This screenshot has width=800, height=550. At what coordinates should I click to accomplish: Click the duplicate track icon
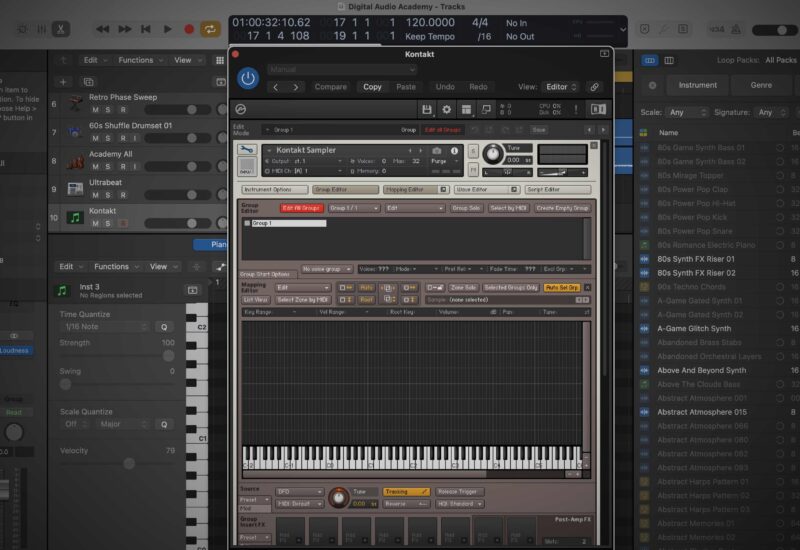tap(88, 82)
